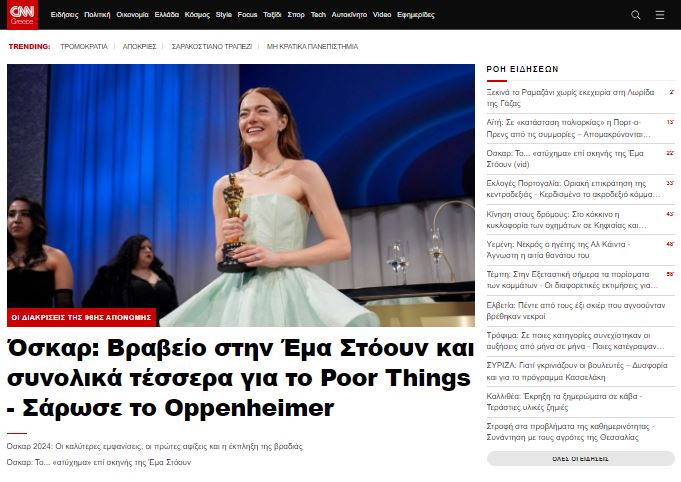
Task: Open the Ταξίδι section
Action: [x=272, y=15]
